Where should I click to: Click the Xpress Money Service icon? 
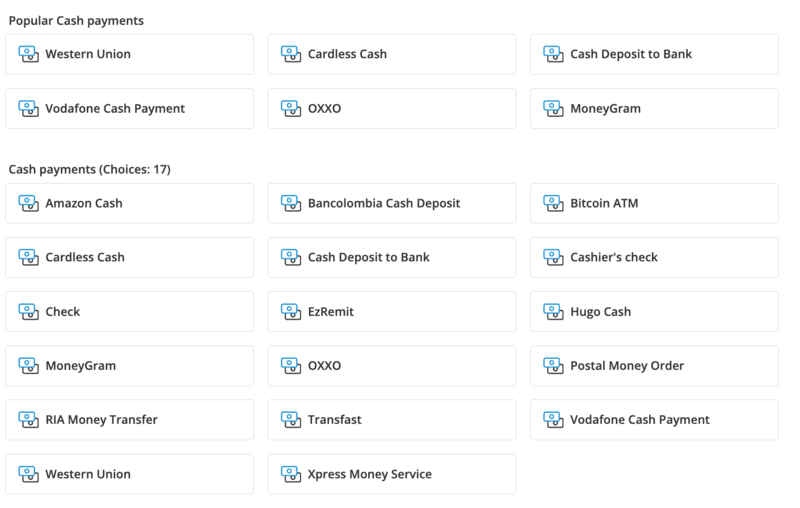click(291, 474)
